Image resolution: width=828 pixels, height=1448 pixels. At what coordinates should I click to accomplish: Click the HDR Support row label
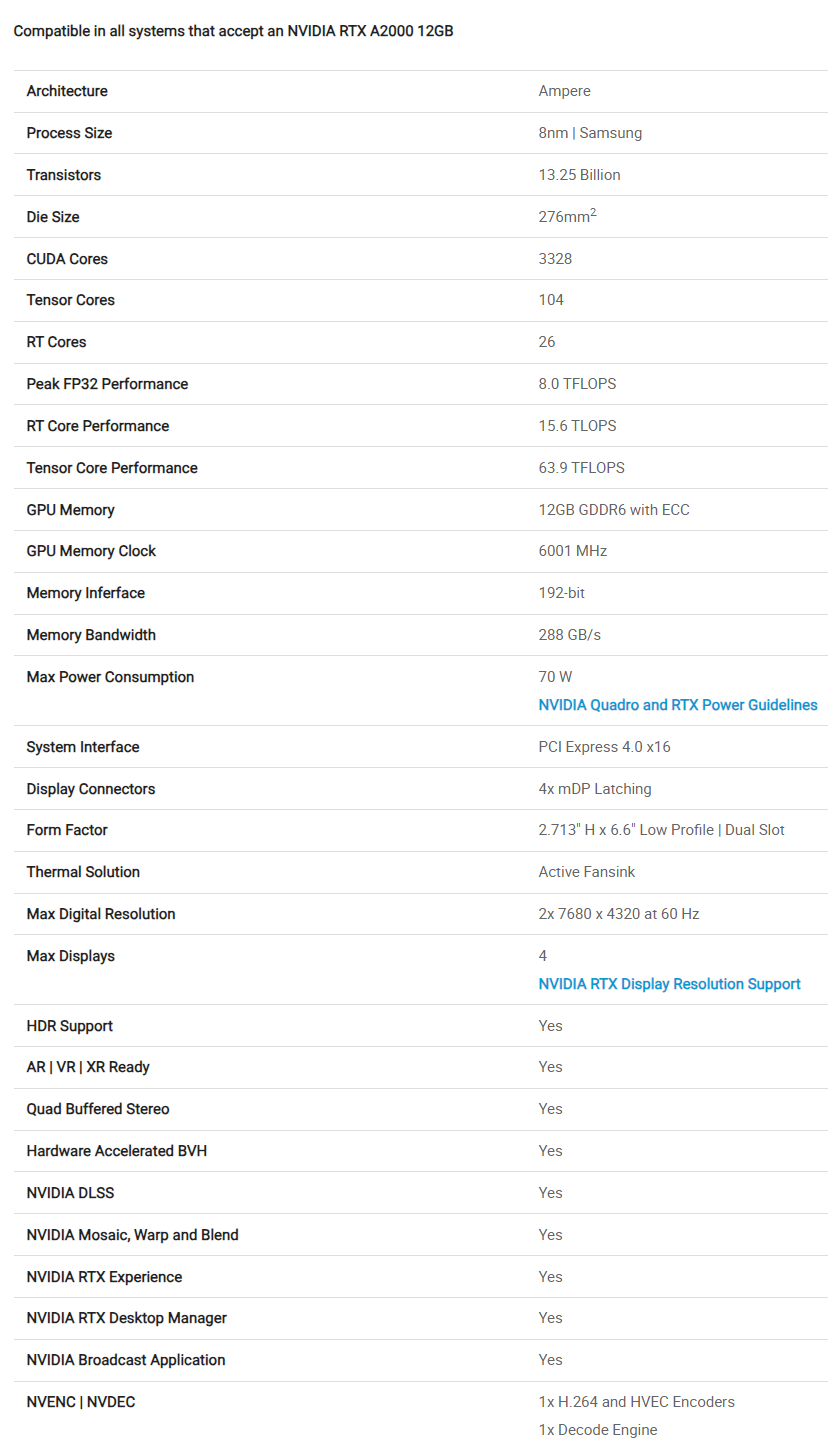70,1026
